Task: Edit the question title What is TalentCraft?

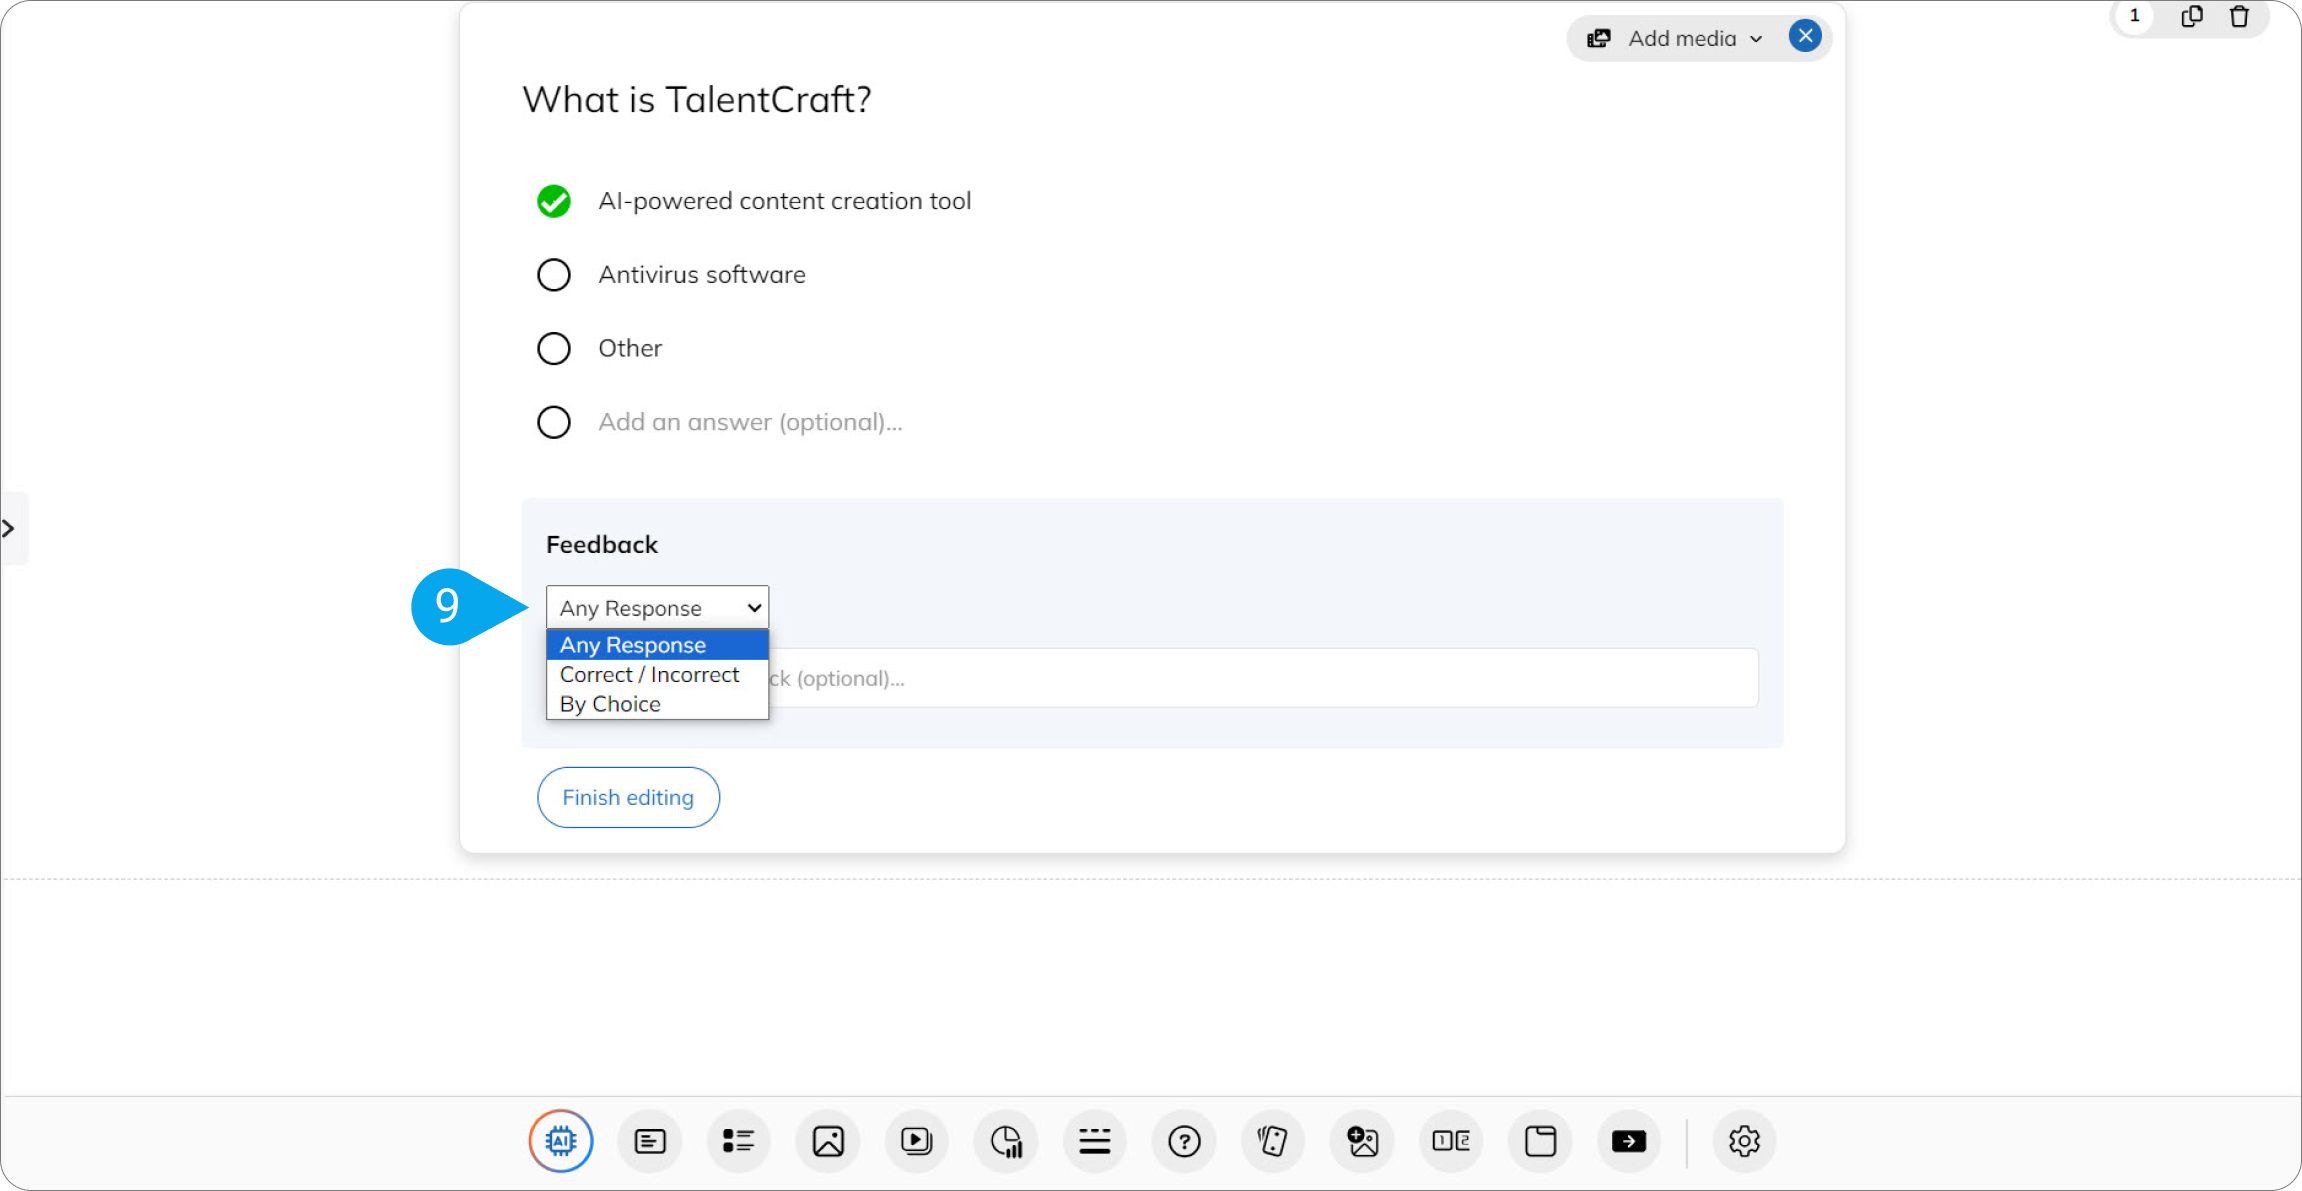Action: coord(697,99)
